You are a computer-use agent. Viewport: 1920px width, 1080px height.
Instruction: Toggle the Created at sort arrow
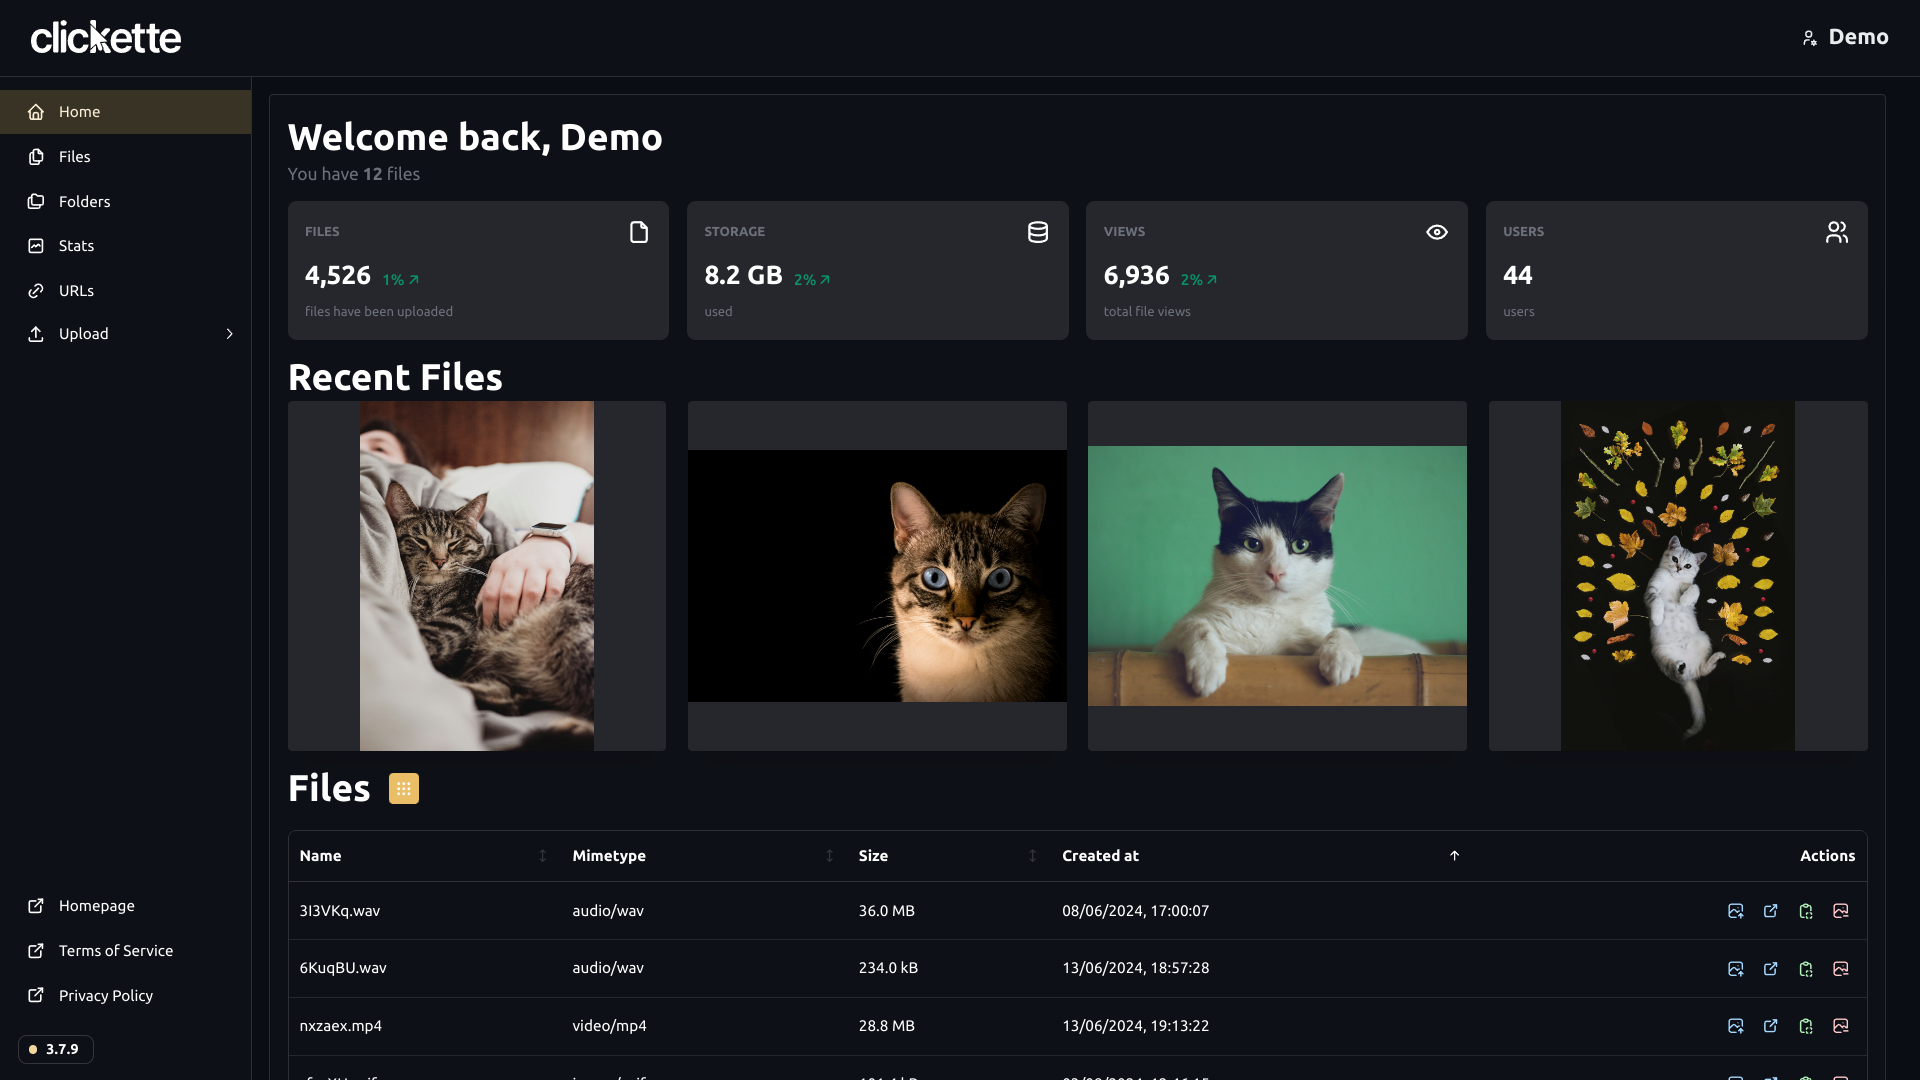coord(1454,856)
